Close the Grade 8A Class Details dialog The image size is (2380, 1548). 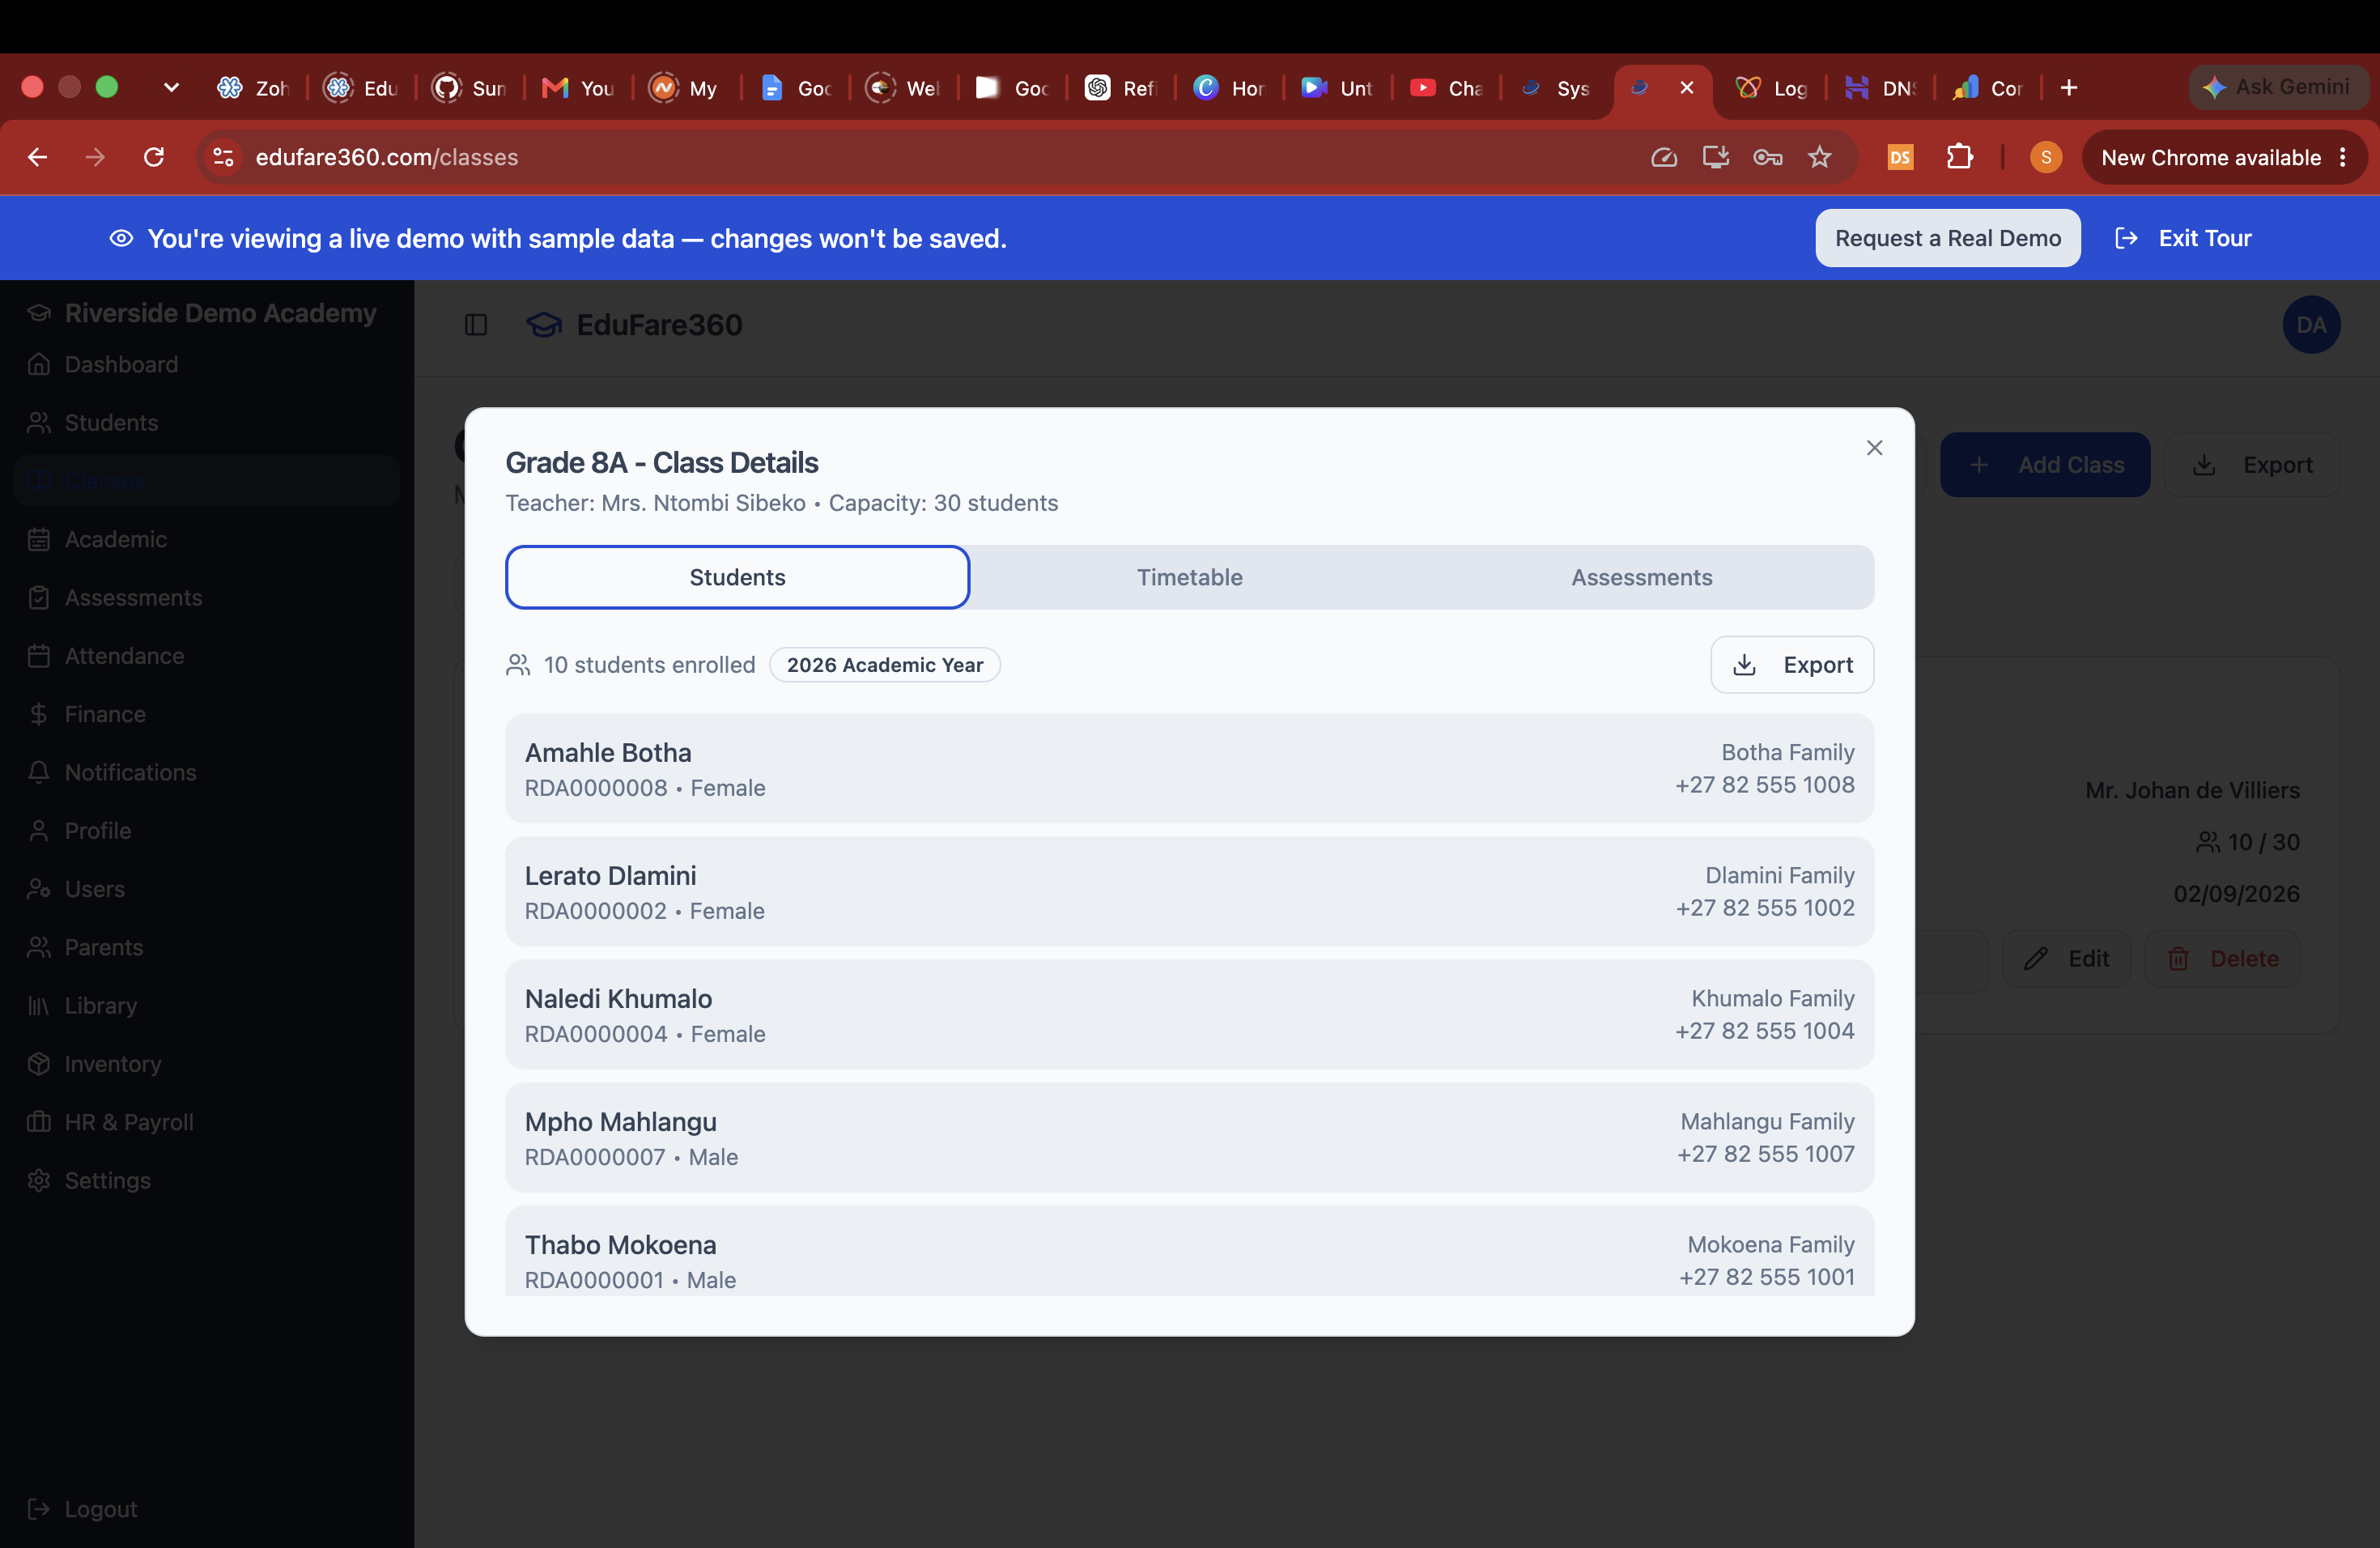point(1874,448)
